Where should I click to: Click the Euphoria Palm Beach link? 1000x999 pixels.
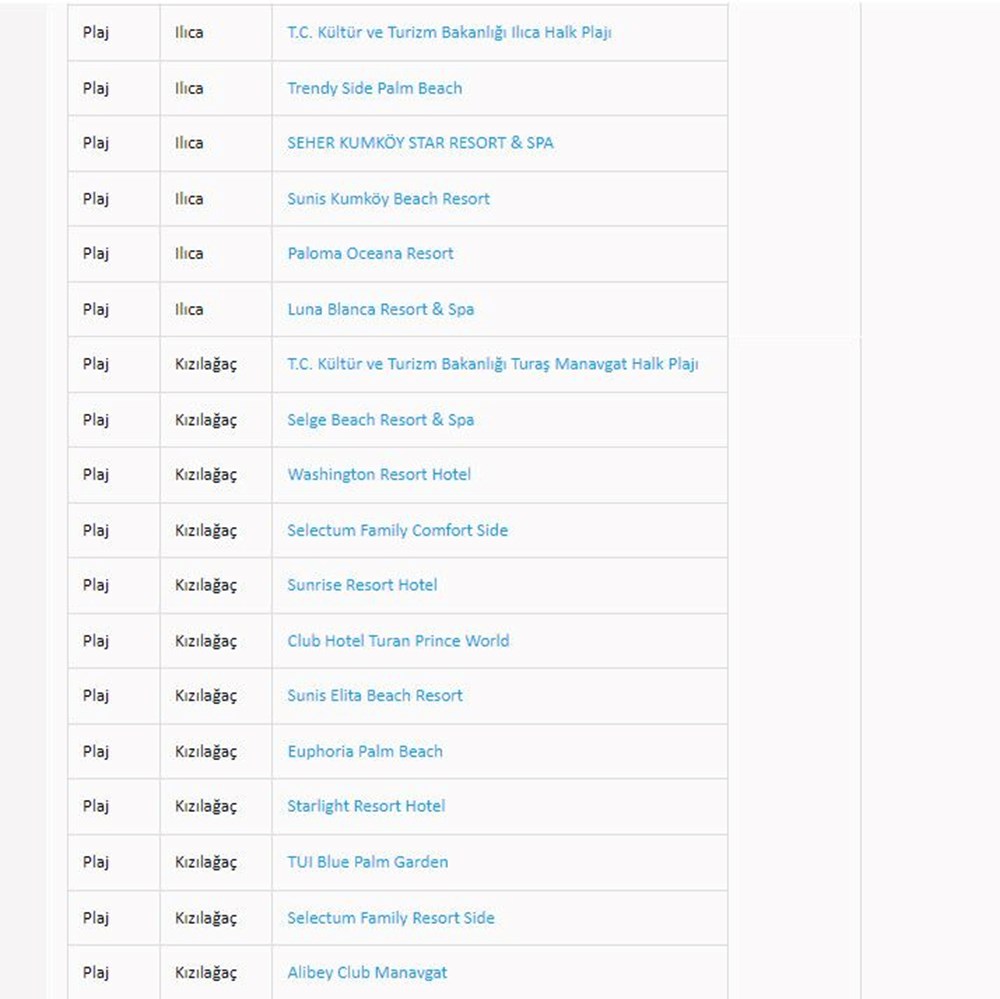364,751
